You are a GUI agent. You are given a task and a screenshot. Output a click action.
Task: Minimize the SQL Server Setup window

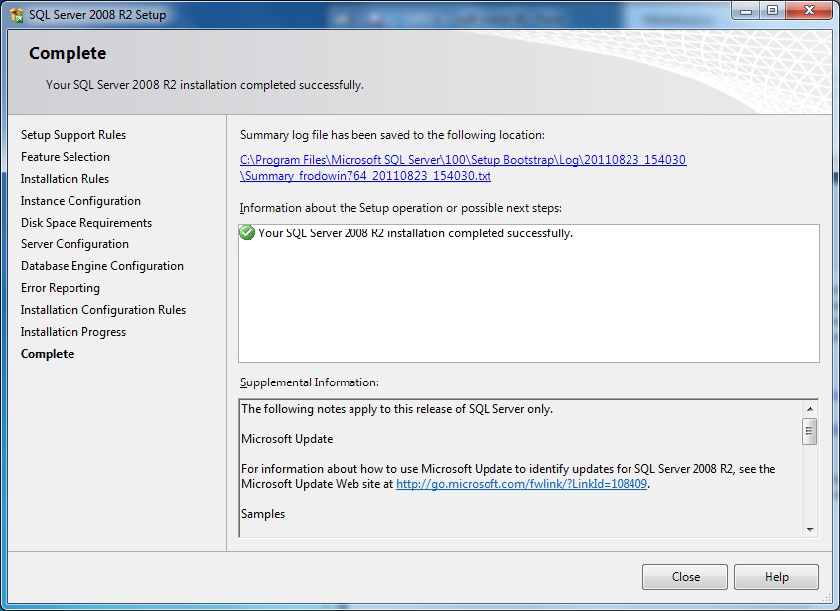[746, 11]
